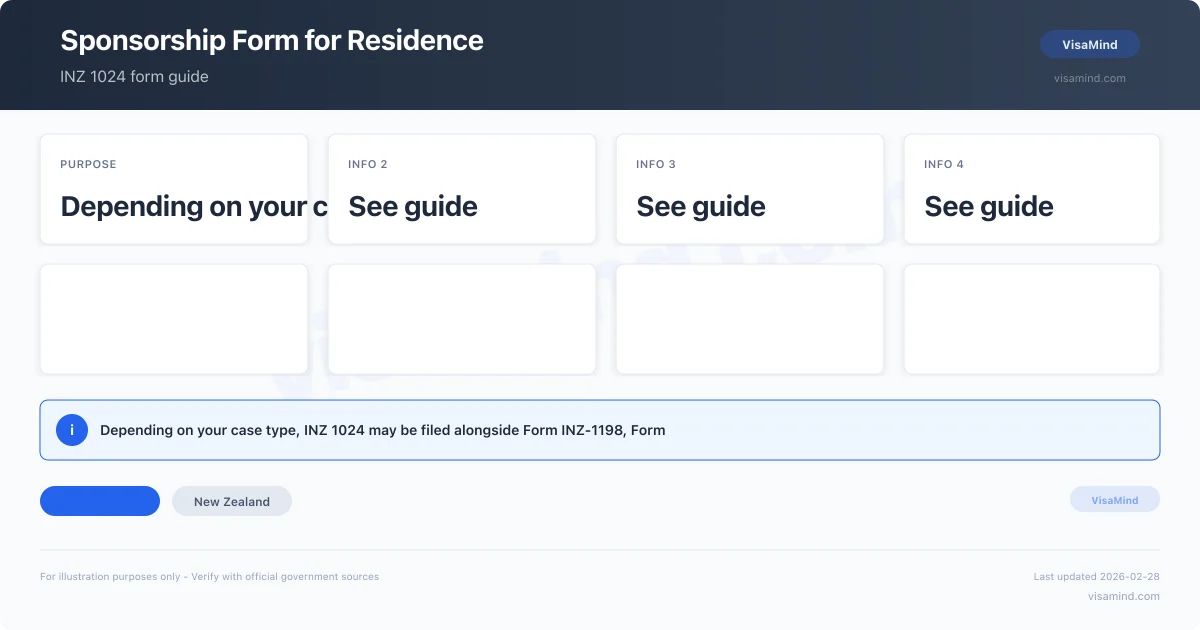Click the "For illustration purposes only" disclaimer
This screenshot has height=630, width=1200.
point(210,576)
